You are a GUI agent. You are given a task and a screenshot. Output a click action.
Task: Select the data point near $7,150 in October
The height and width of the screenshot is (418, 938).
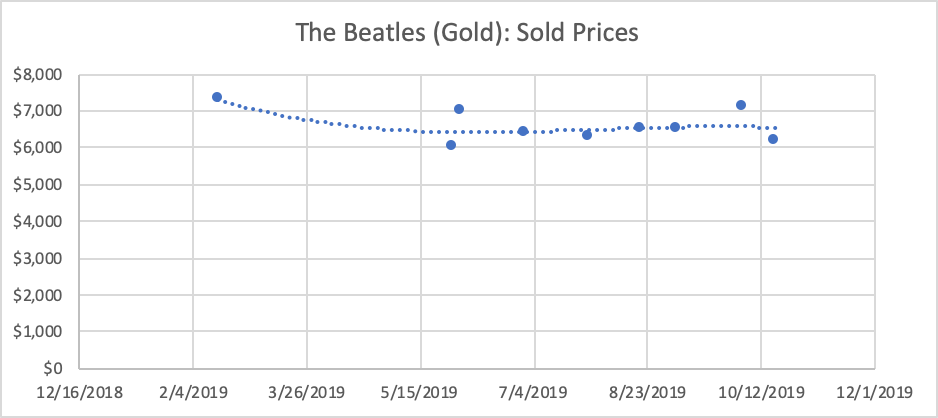[x=741, y=105]
